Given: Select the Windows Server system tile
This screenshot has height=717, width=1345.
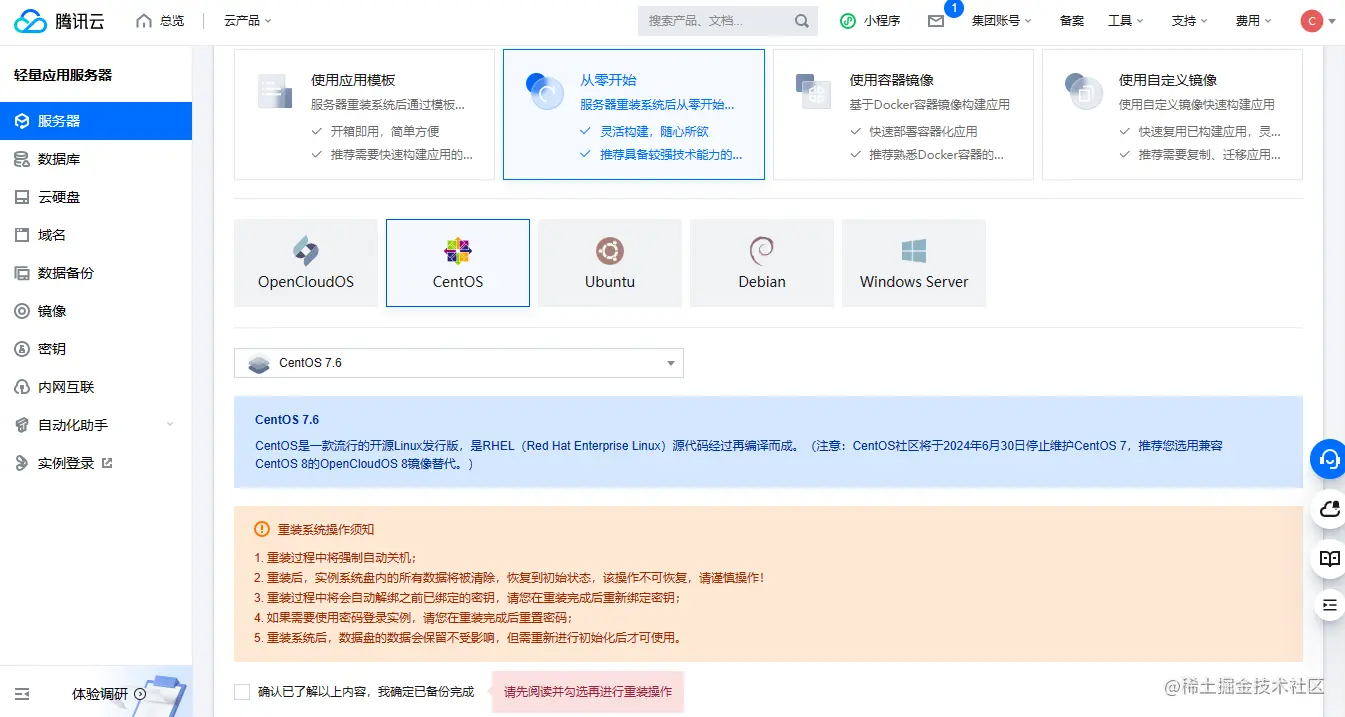Looking at the screenshot, I should click(x=914, y=263).
